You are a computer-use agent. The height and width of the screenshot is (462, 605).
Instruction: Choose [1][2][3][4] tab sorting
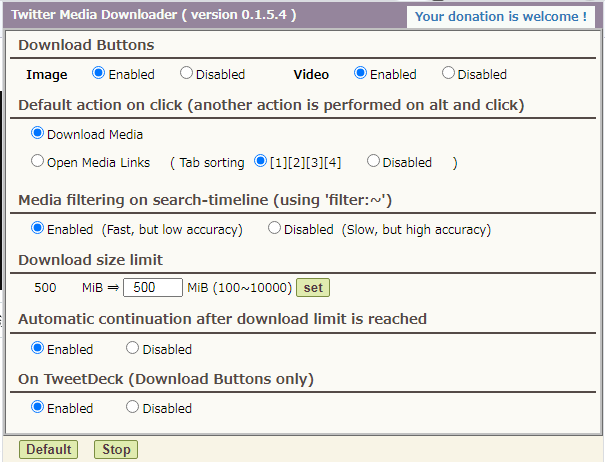pyautogui.click(x=261, y=161)
